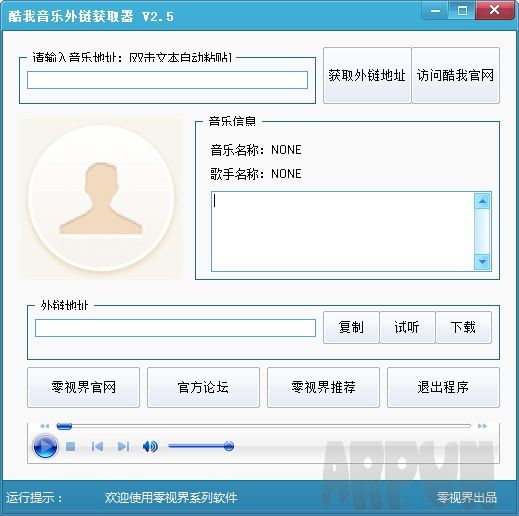Mute audio using the speaker icon
The image size is (519, 516).
(x=150, y=446)
